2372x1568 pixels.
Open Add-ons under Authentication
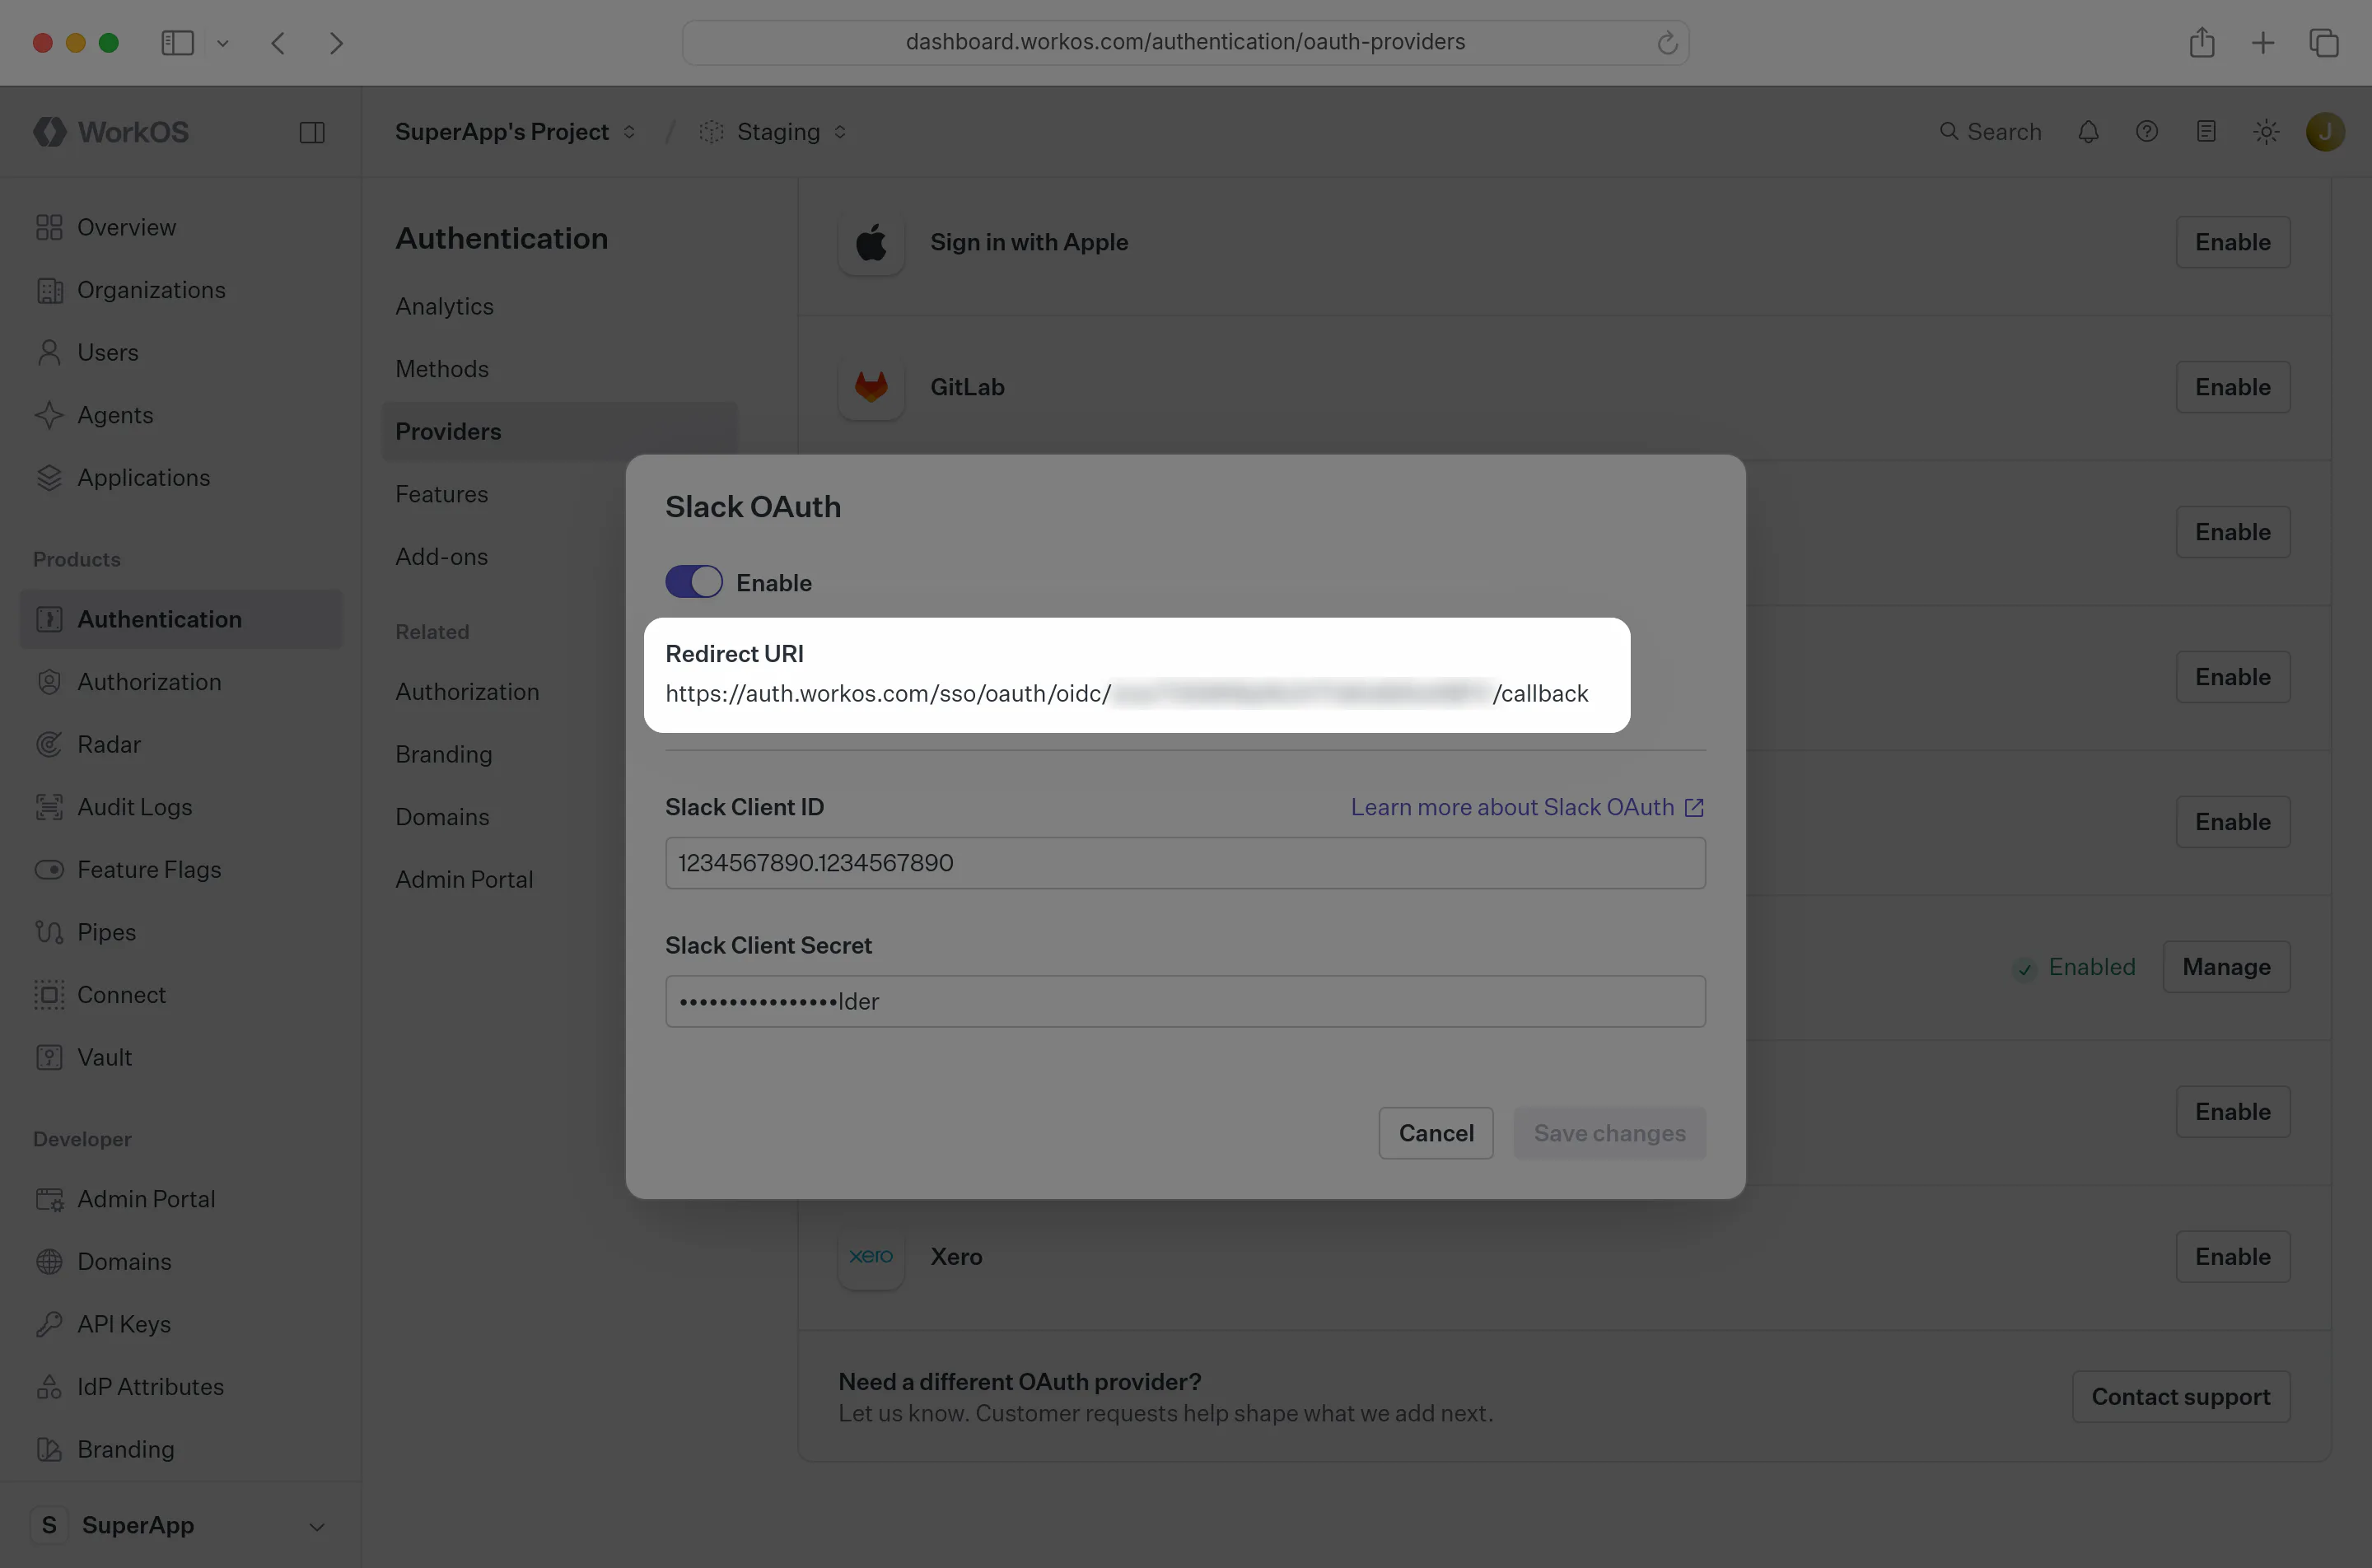click(x=441, y=556)
